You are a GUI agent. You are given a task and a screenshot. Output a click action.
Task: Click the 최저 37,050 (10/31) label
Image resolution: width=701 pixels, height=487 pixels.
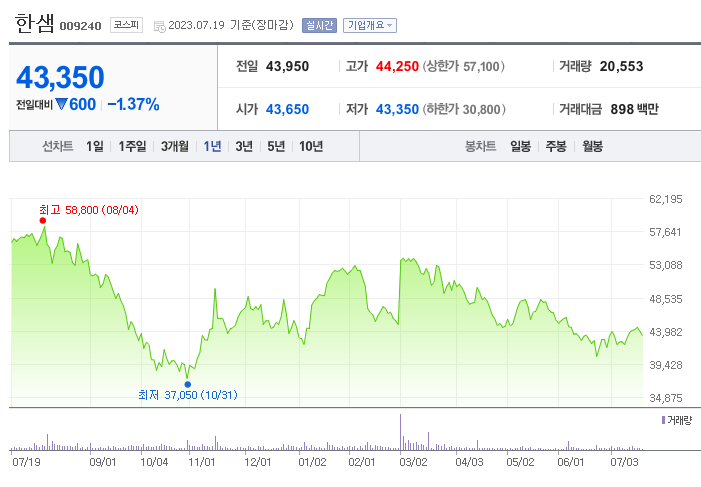pos(188,395)
